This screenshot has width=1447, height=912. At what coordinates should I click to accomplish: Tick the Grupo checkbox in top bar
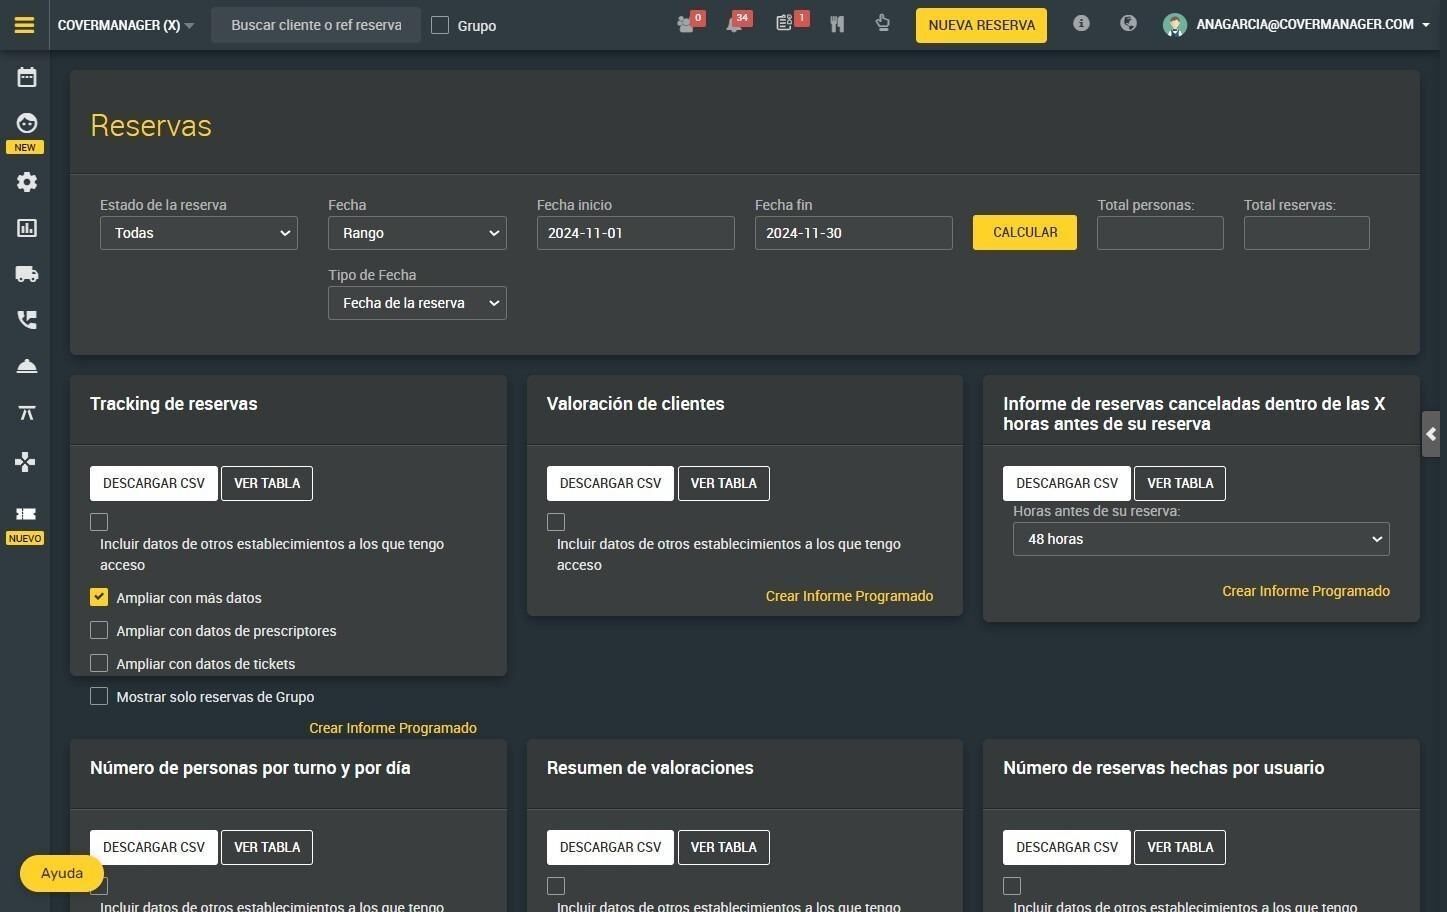click(440, 25)
